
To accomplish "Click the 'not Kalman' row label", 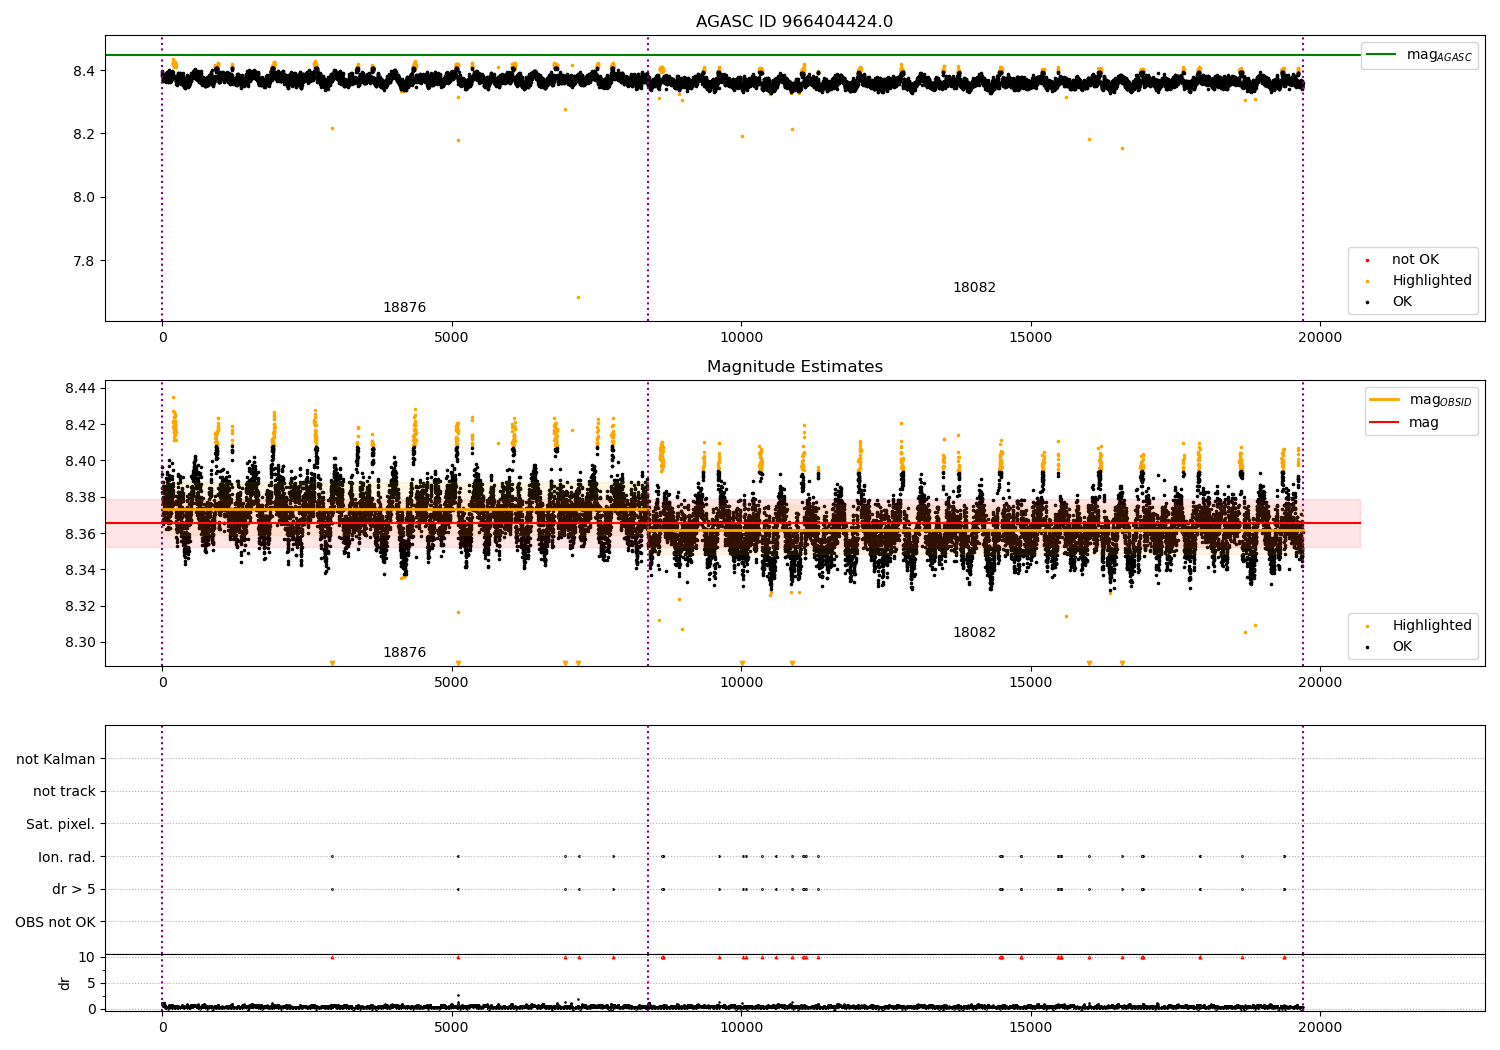I will pos(56,760).
